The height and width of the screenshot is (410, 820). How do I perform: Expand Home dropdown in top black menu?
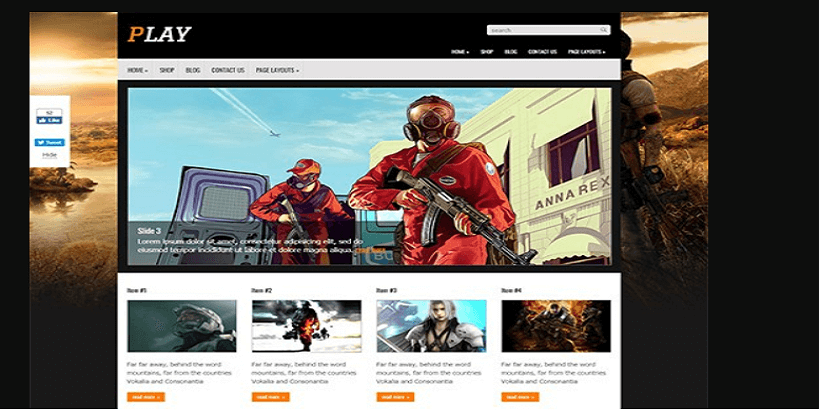point(460,52)
